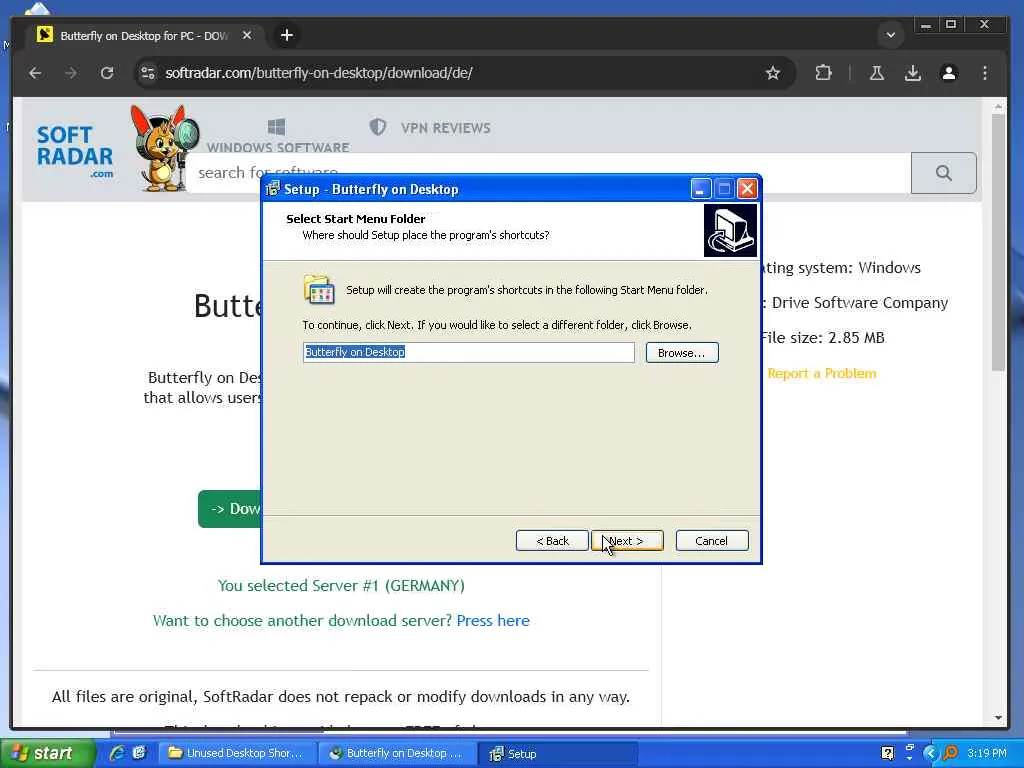1024x768 pixels.
Task: Click the website search magnifier button
Action: pyautogui.click(x=944, y=173)
